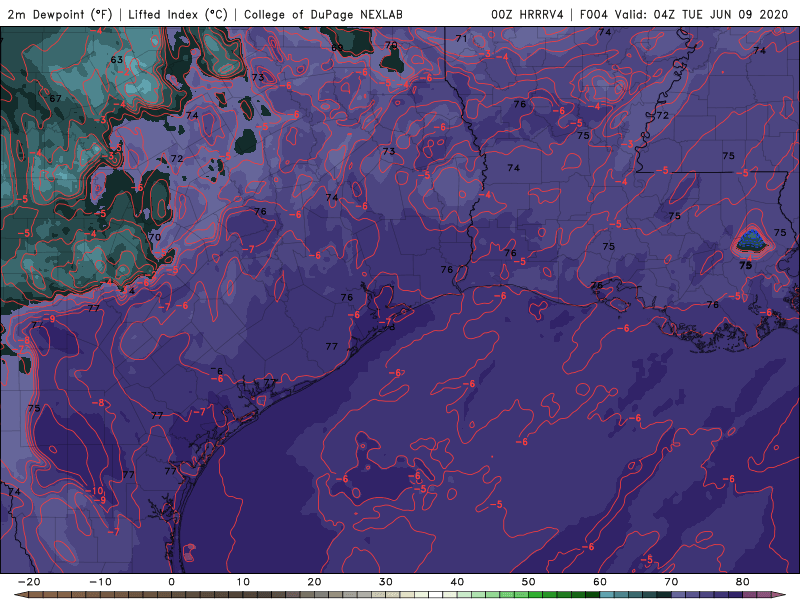Click the "F004" forecast hour text

594,15
